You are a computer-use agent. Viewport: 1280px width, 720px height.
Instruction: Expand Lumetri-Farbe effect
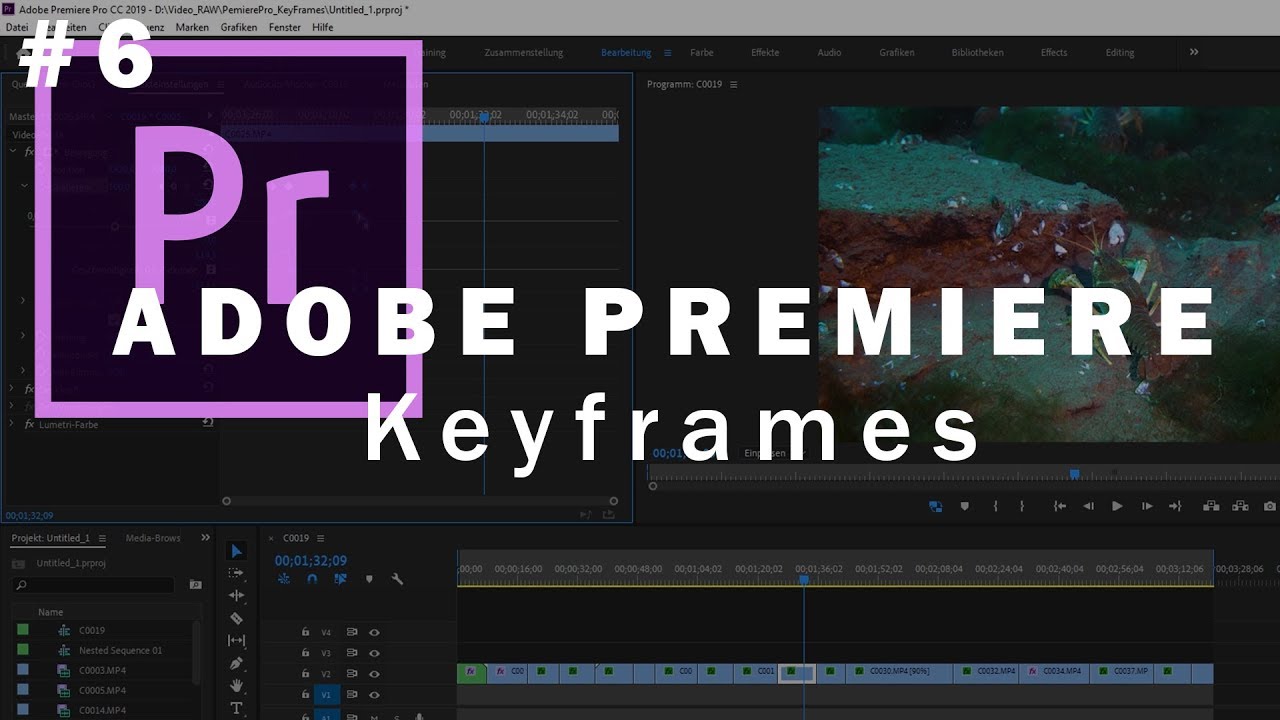coord(12,424)
